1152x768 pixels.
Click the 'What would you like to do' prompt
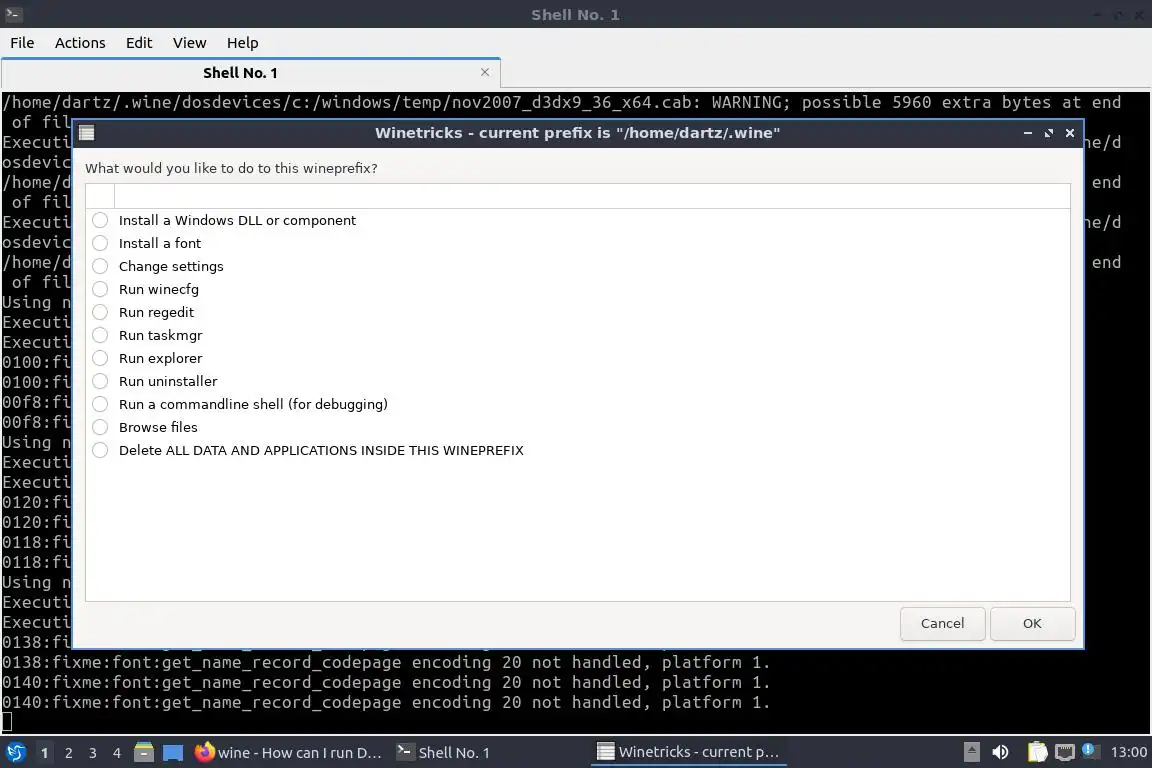[231, 168]
